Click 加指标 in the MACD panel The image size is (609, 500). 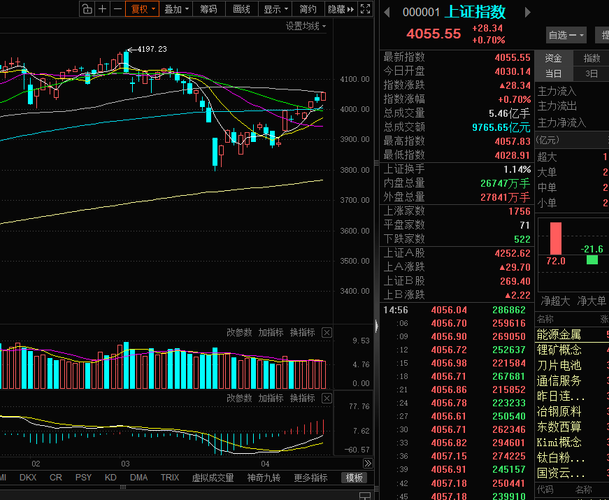pos(271,398)
